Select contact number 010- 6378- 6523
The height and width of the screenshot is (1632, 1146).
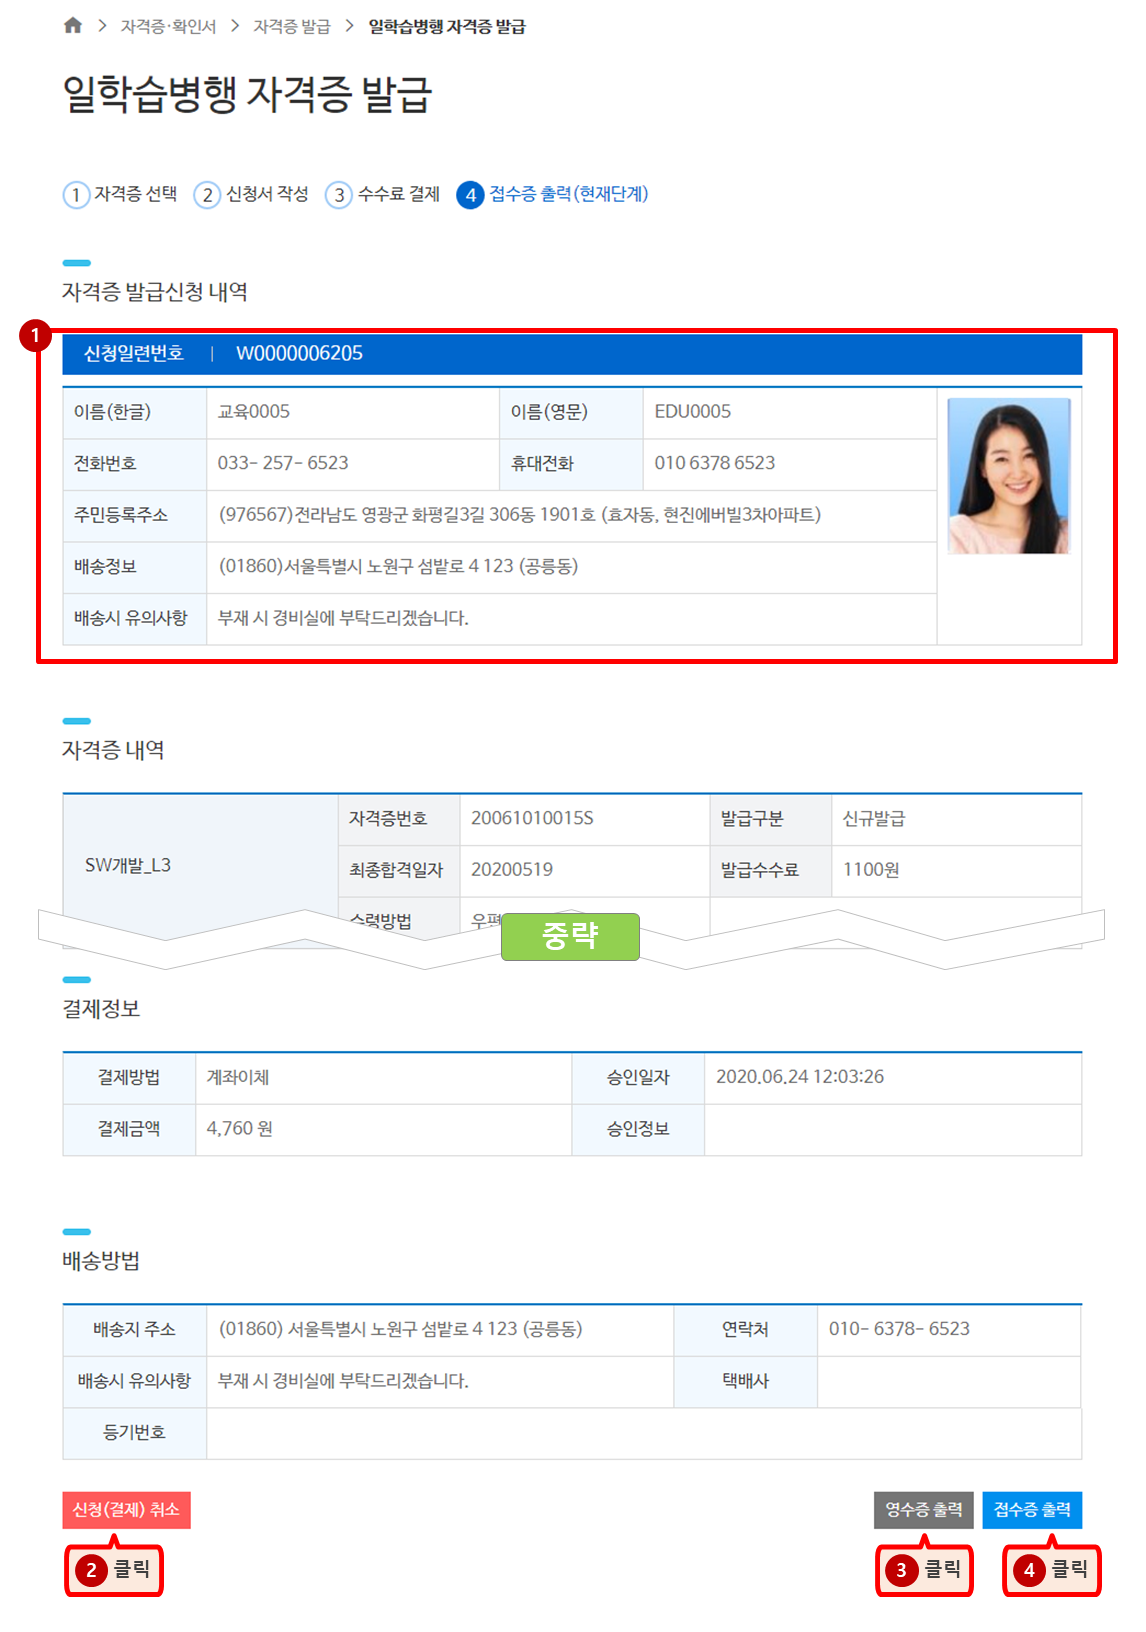pyautogui.click(x=899, y=1329)
